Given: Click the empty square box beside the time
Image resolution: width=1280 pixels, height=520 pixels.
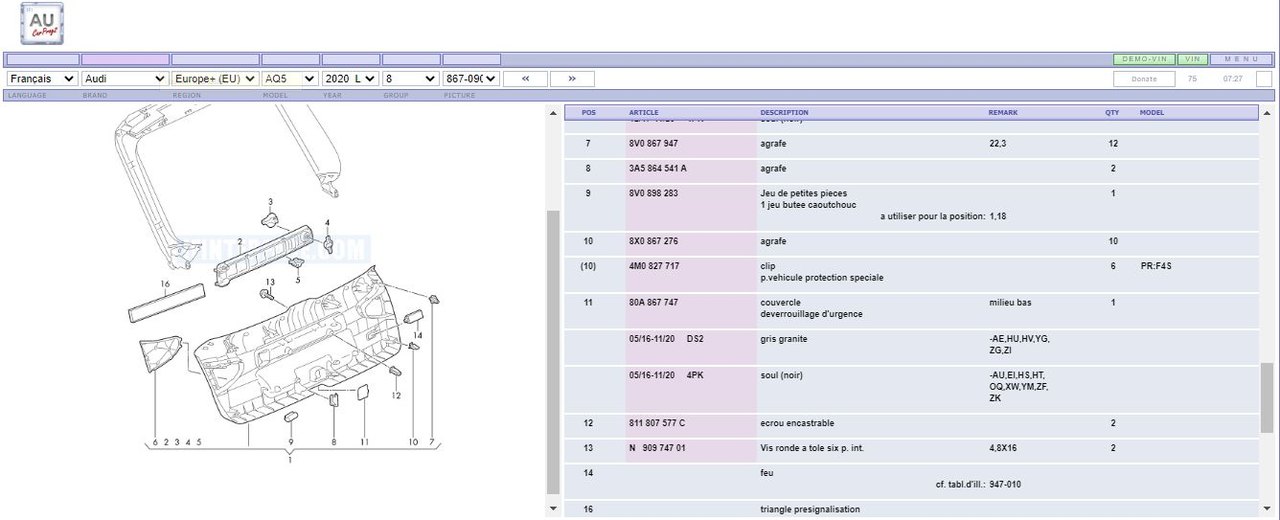Looking at the screenshot, I should click(x=1264, y=79).
